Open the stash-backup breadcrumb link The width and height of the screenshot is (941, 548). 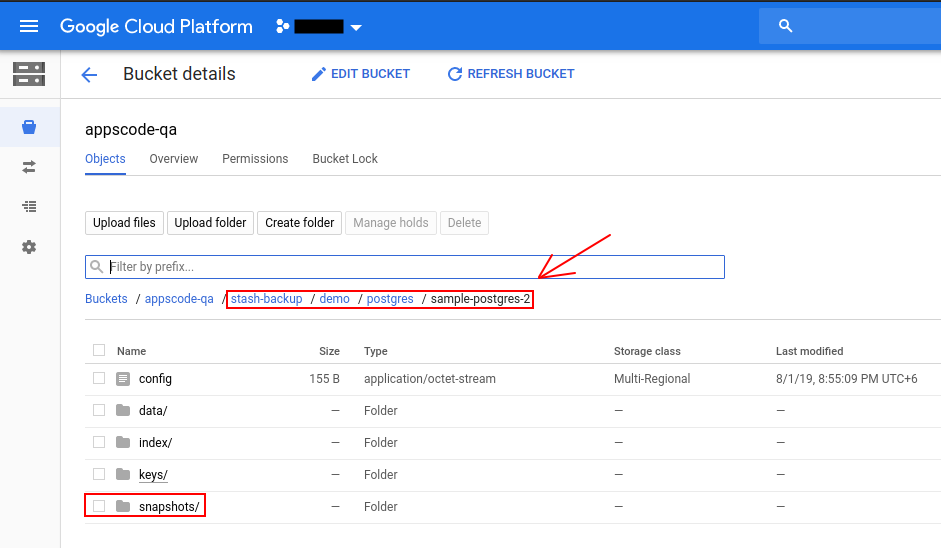click(x=266, y=299)
